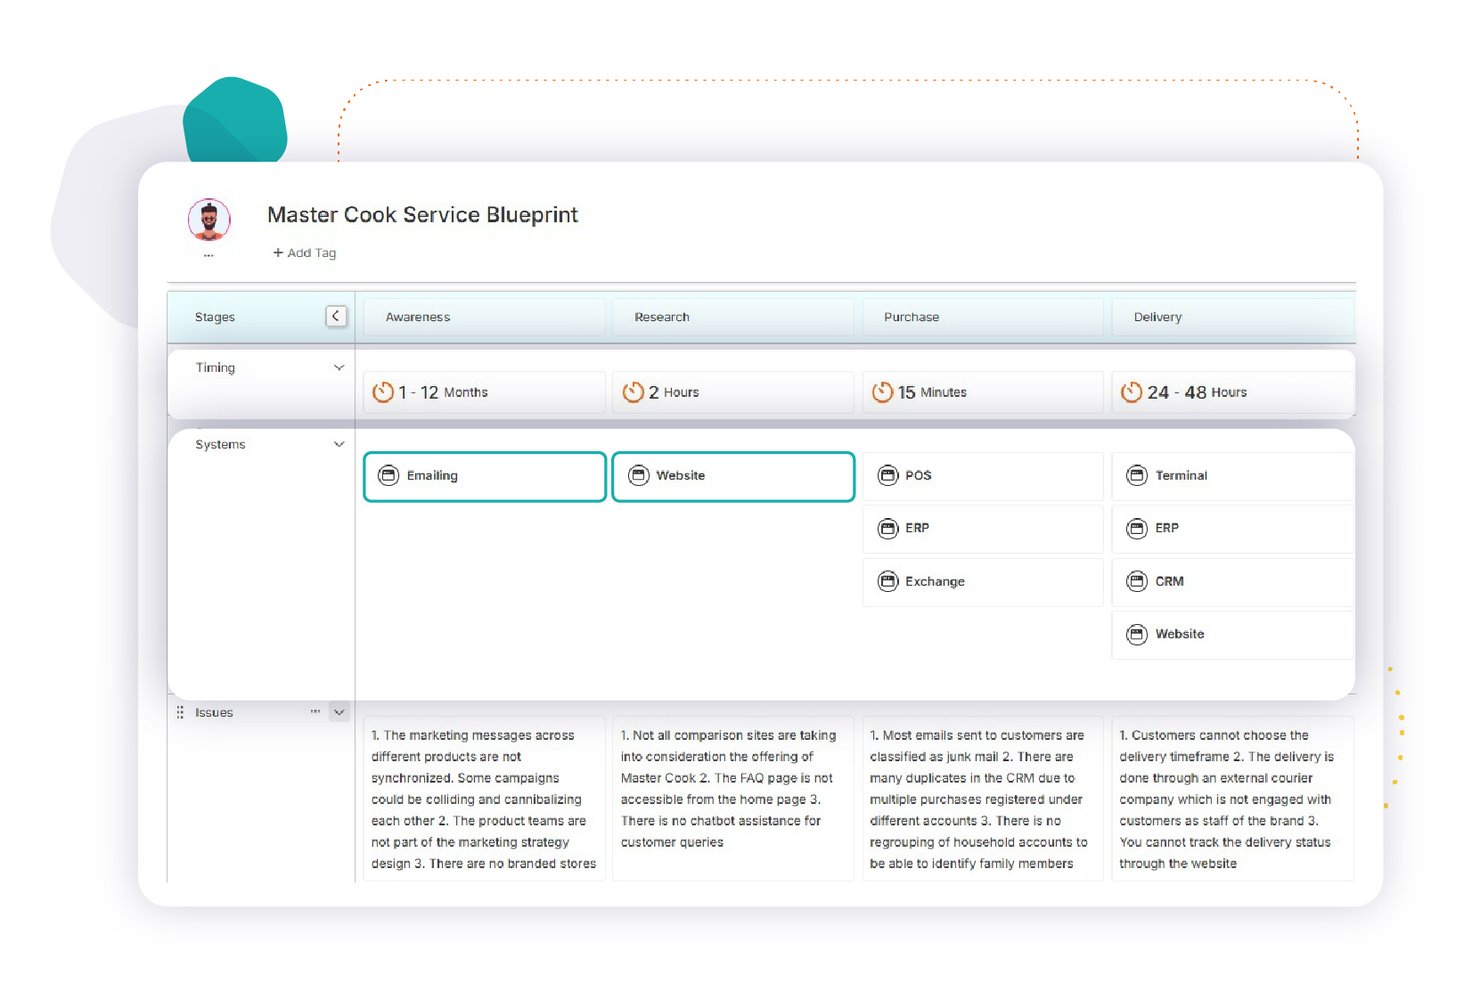Open the Purchase issues text about junk mail
This screenshot has width=1480, height=987.
pyautogui.click(x=983, y=799)
